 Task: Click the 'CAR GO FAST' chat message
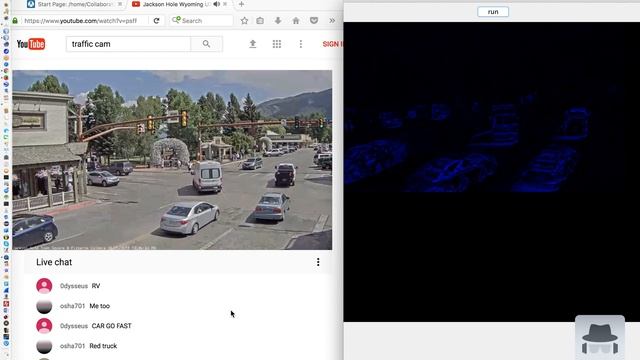coord(111,326)
